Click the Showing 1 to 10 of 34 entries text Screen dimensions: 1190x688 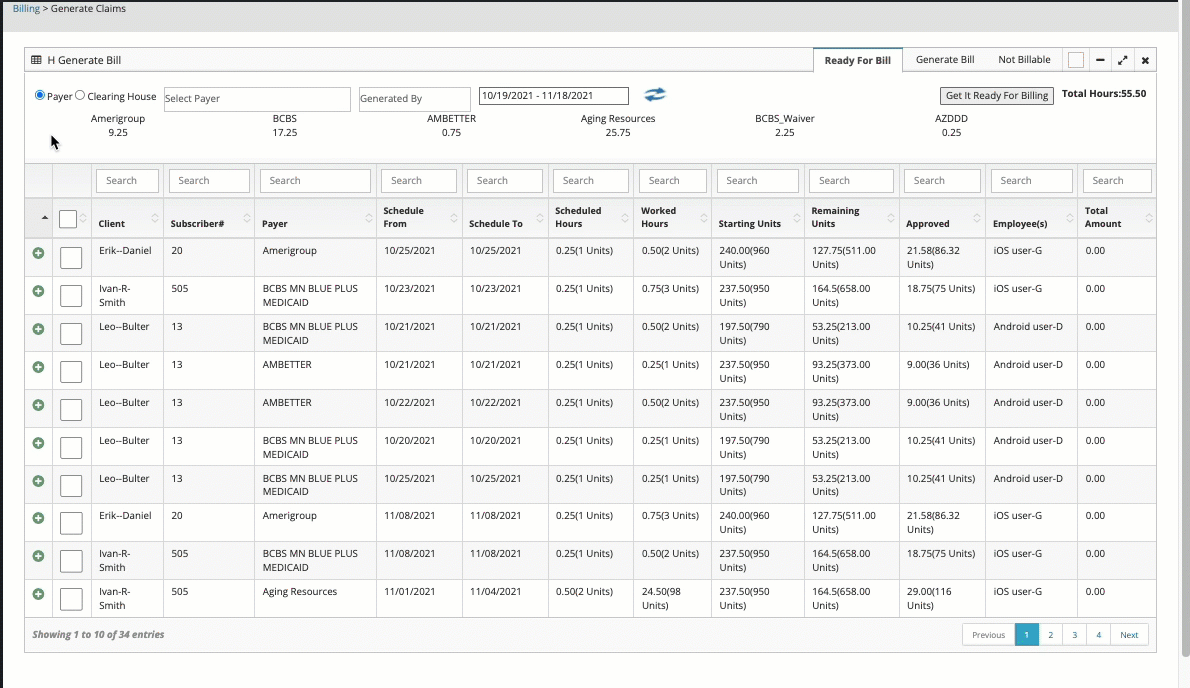(x=98, y=634)
